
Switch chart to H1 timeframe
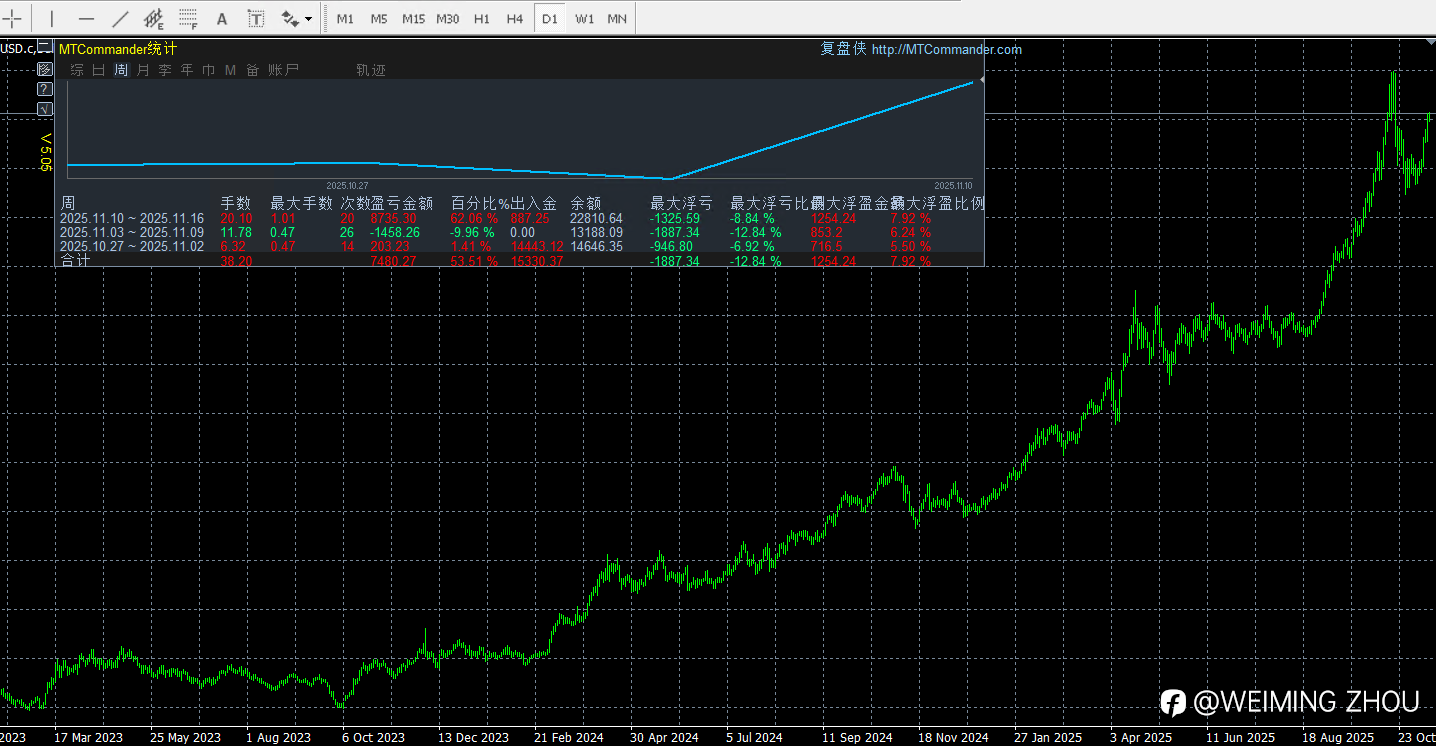coord(482,18)
